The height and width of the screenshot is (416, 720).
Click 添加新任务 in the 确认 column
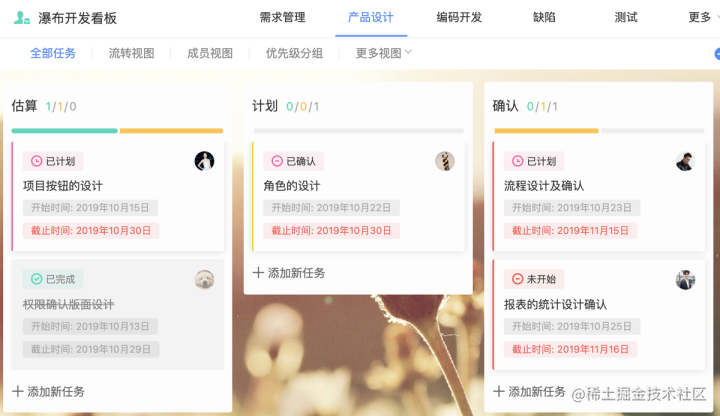point(529,392)
